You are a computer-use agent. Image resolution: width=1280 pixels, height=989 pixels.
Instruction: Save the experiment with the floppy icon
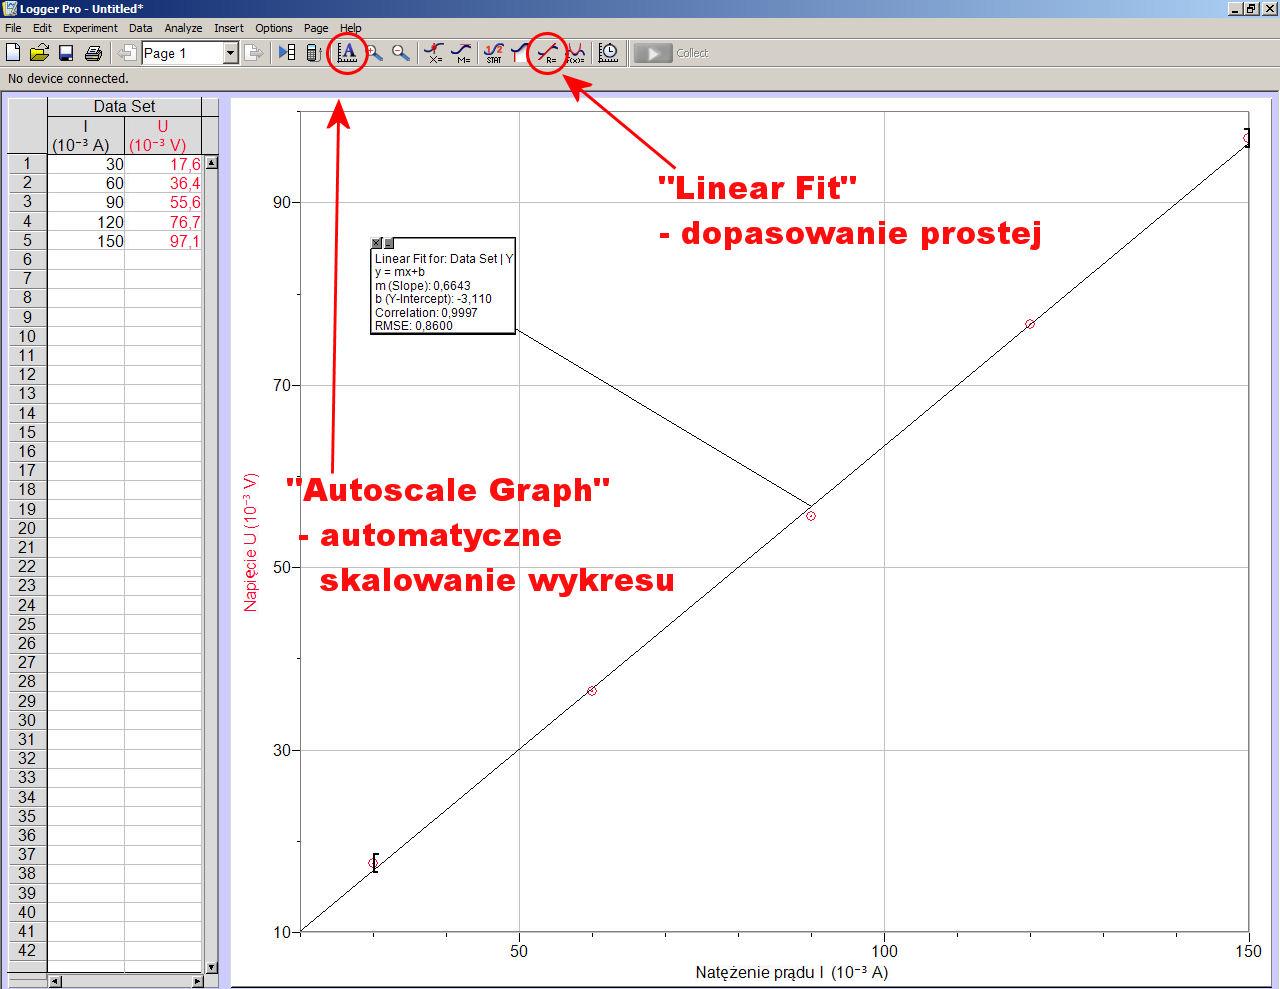coord(66,53)
